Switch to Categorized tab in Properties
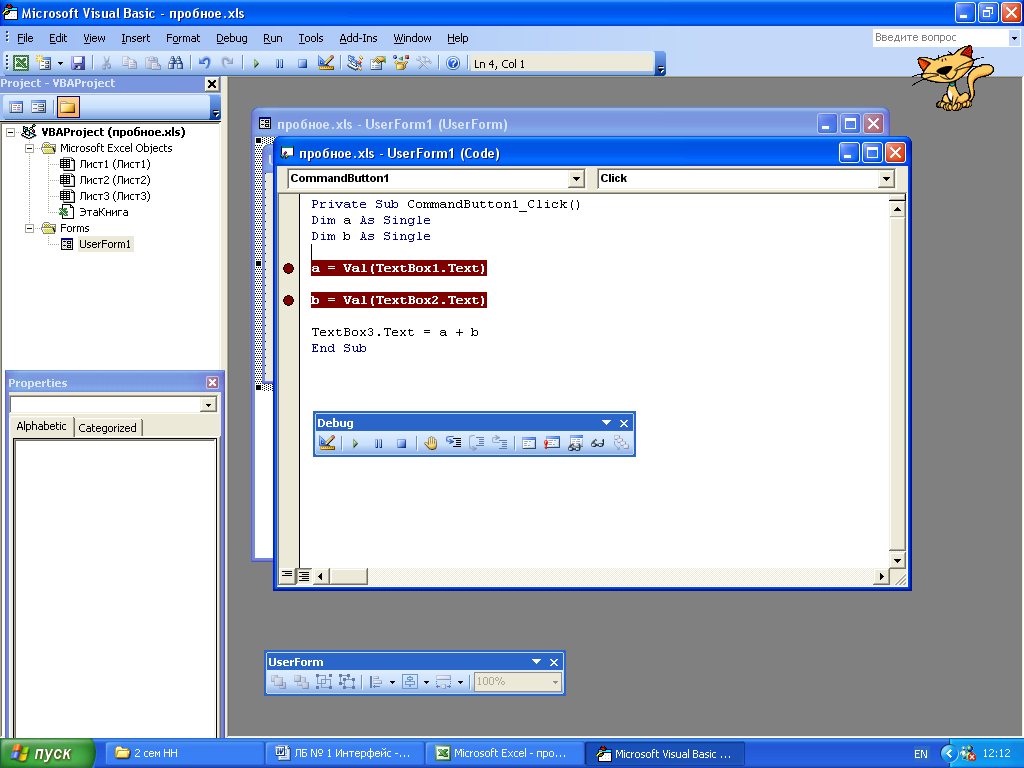Viewport: 1024px width, 768px height. click(x=107, y=428)
